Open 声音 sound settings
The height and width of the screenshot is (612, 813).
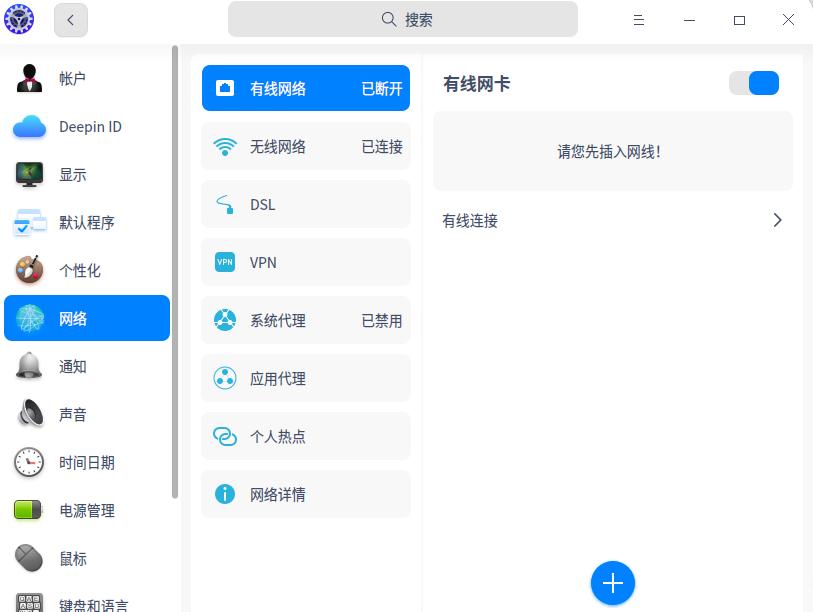pyautogui.click(x=73, y=414)
